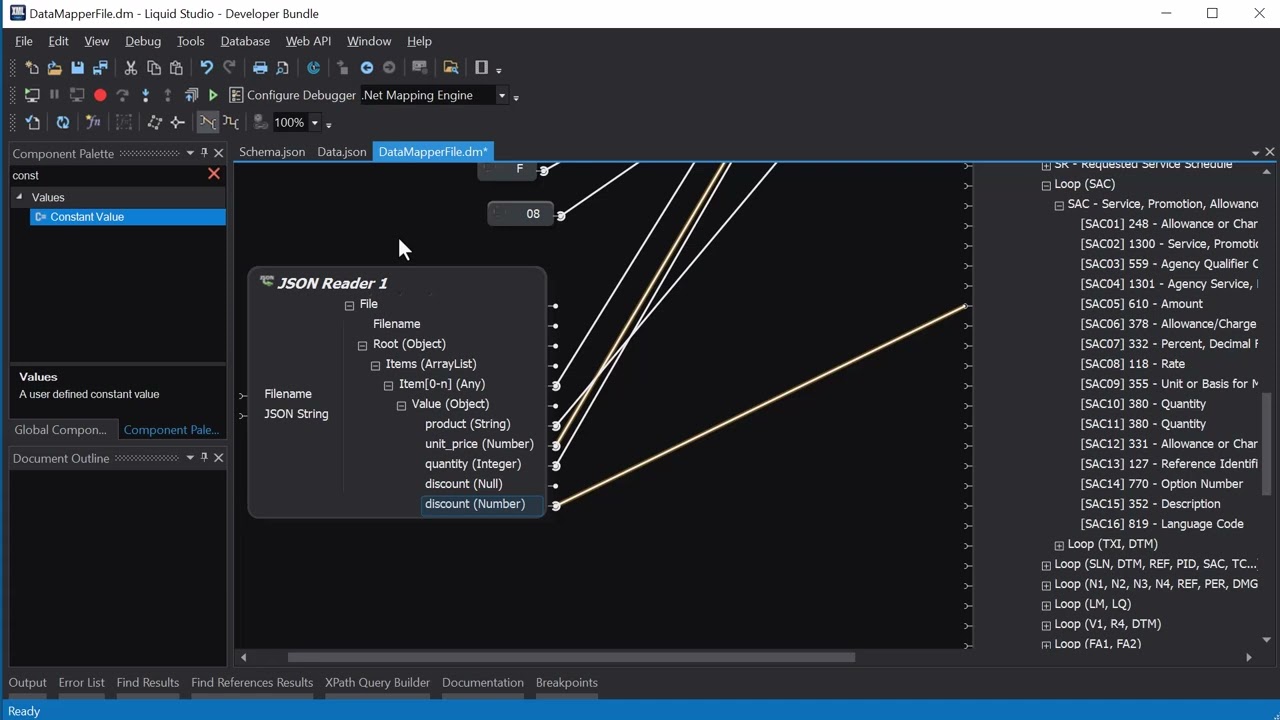Click the JSON Reader 1 title

[x=332, y=283]
